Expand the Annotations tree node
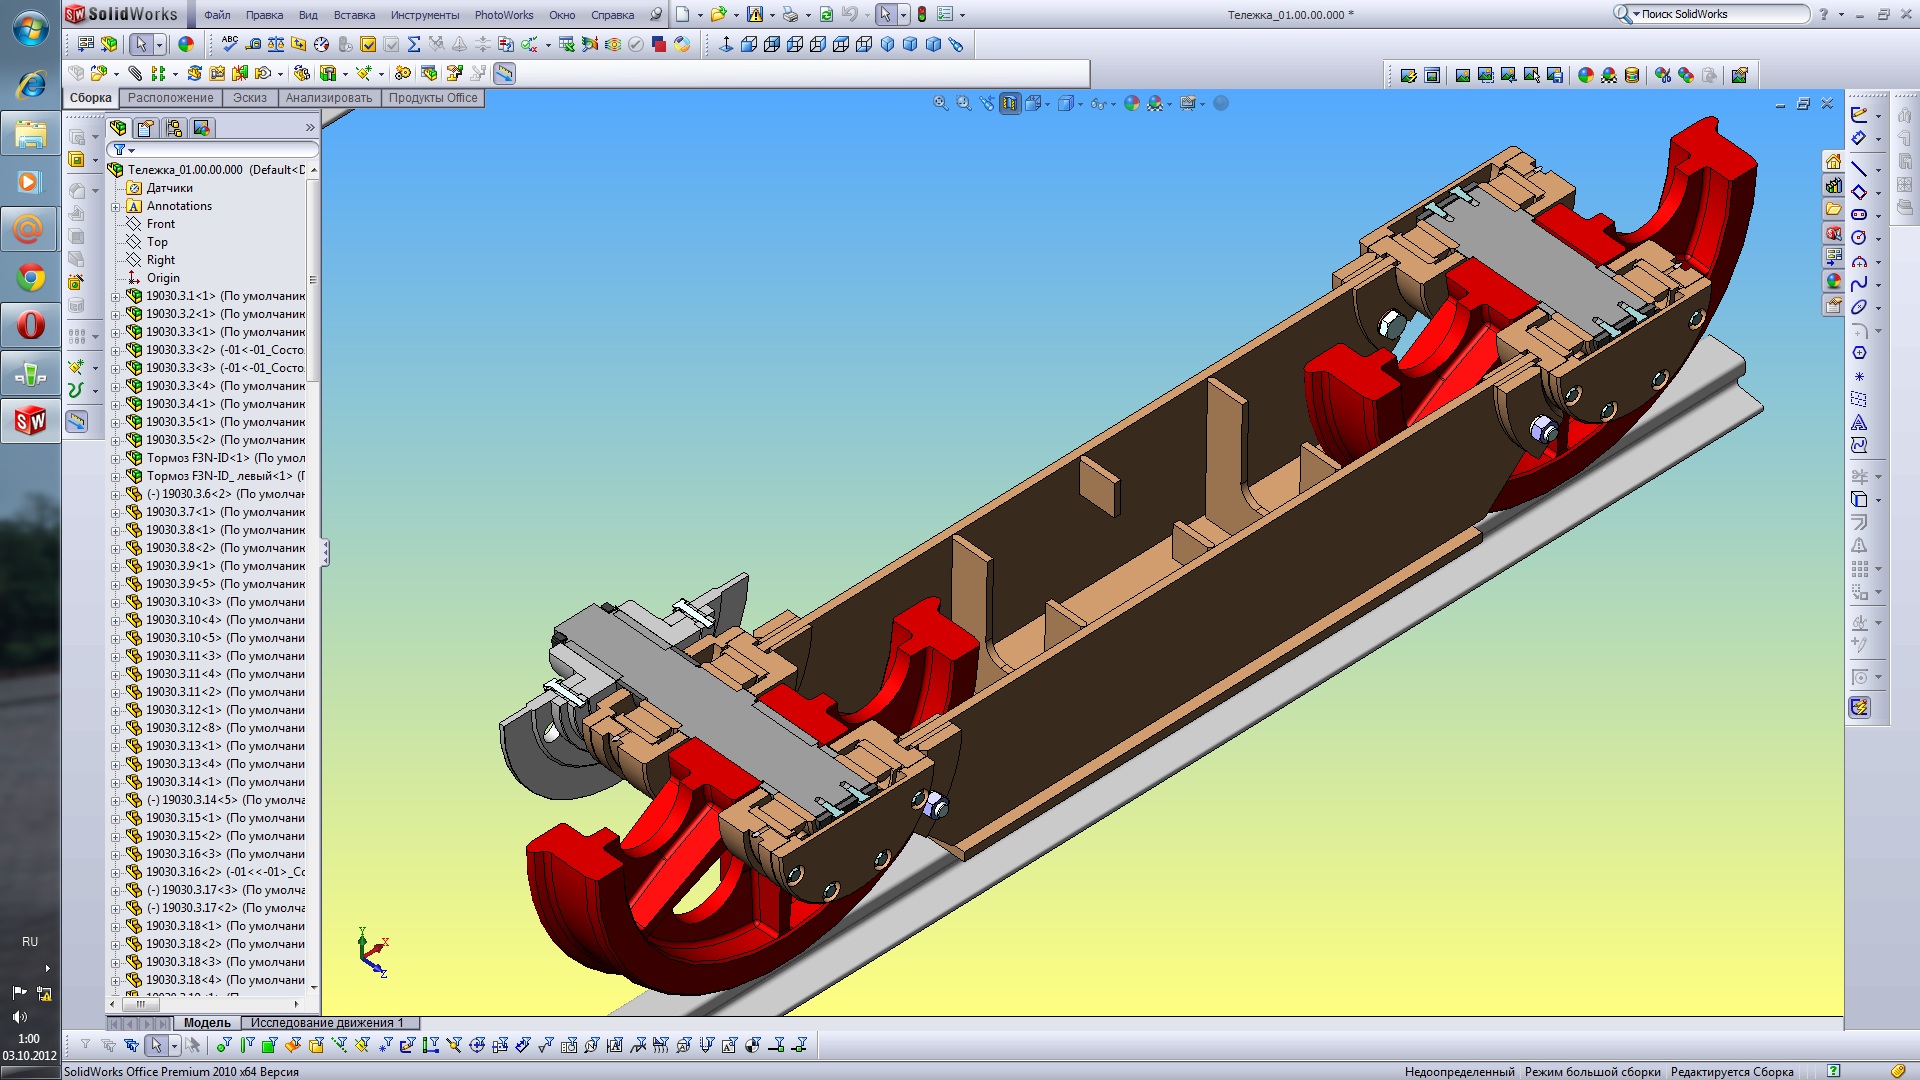This screenshot has height=1080, width=1920. [x=115, y=207]
